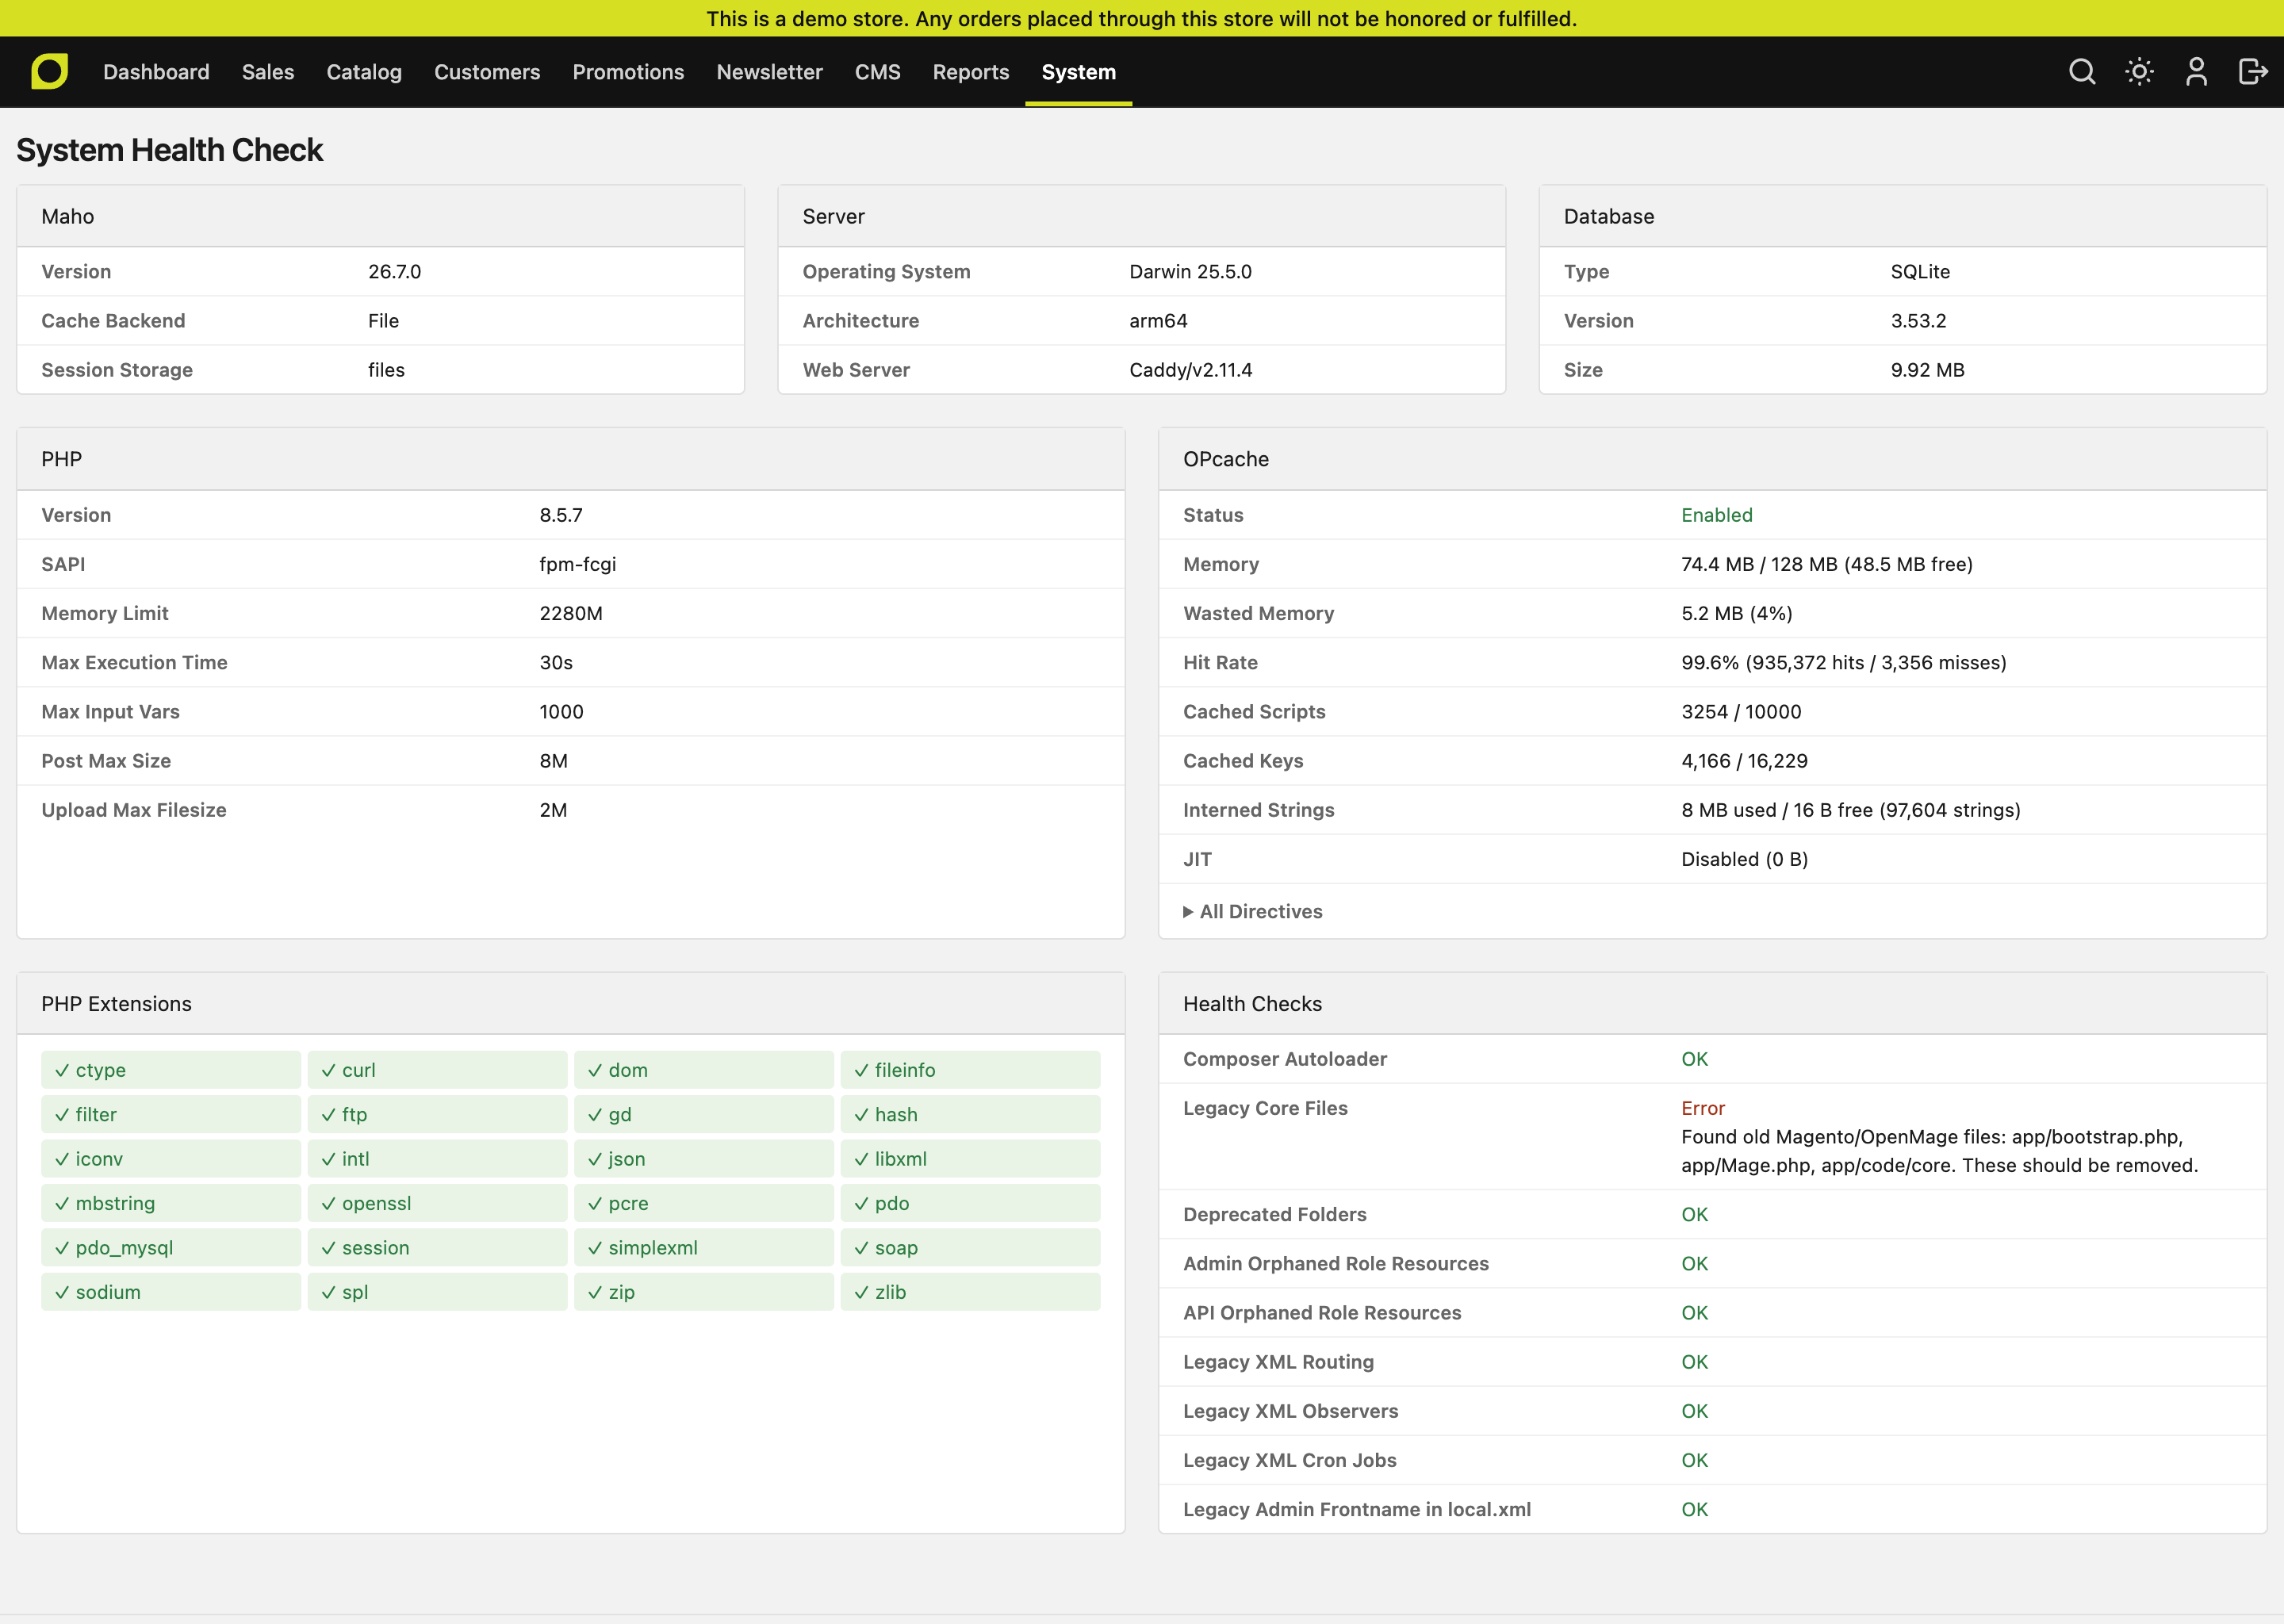Open the Dashboard menu
The width and height of the screenshot is (2284, 1624).
156,72
